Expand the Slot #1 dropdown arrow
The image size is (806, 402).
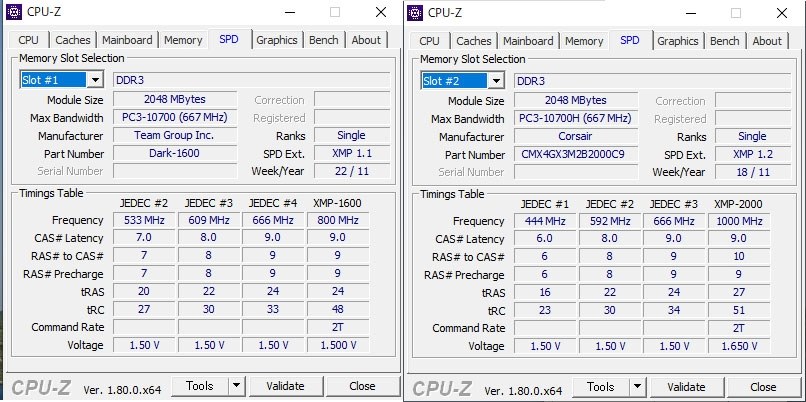(x=95, y=80)
